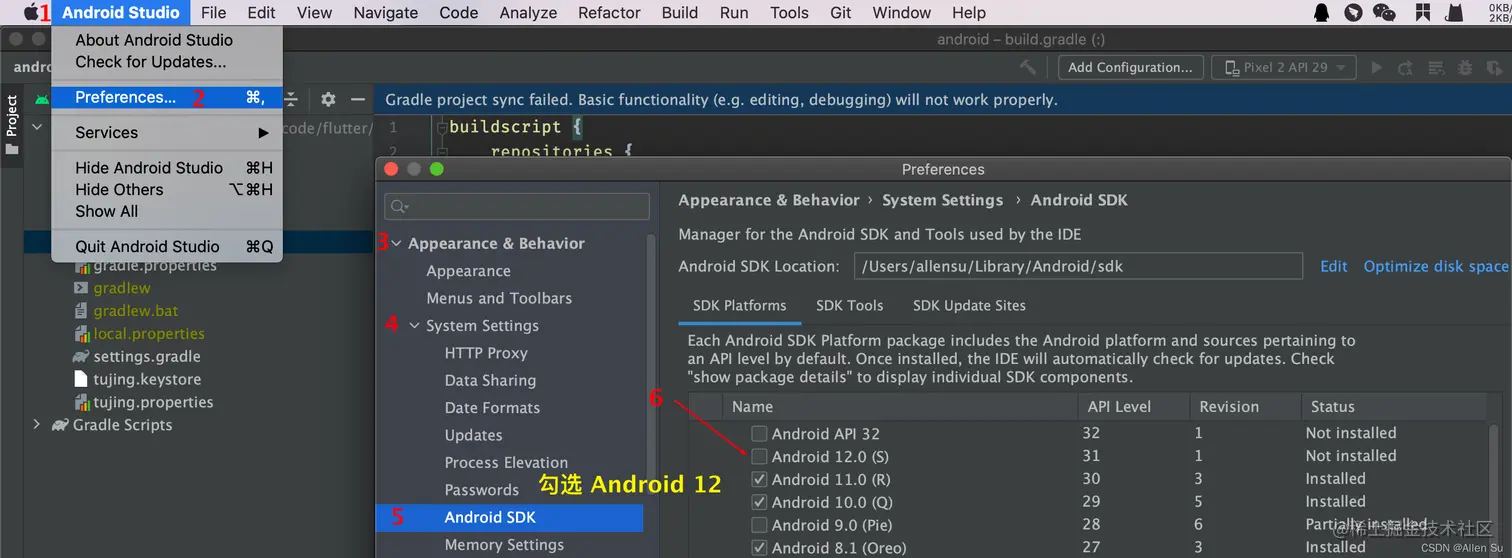
Task: Click the Debug app bug icon
Action: (1465, 67)
